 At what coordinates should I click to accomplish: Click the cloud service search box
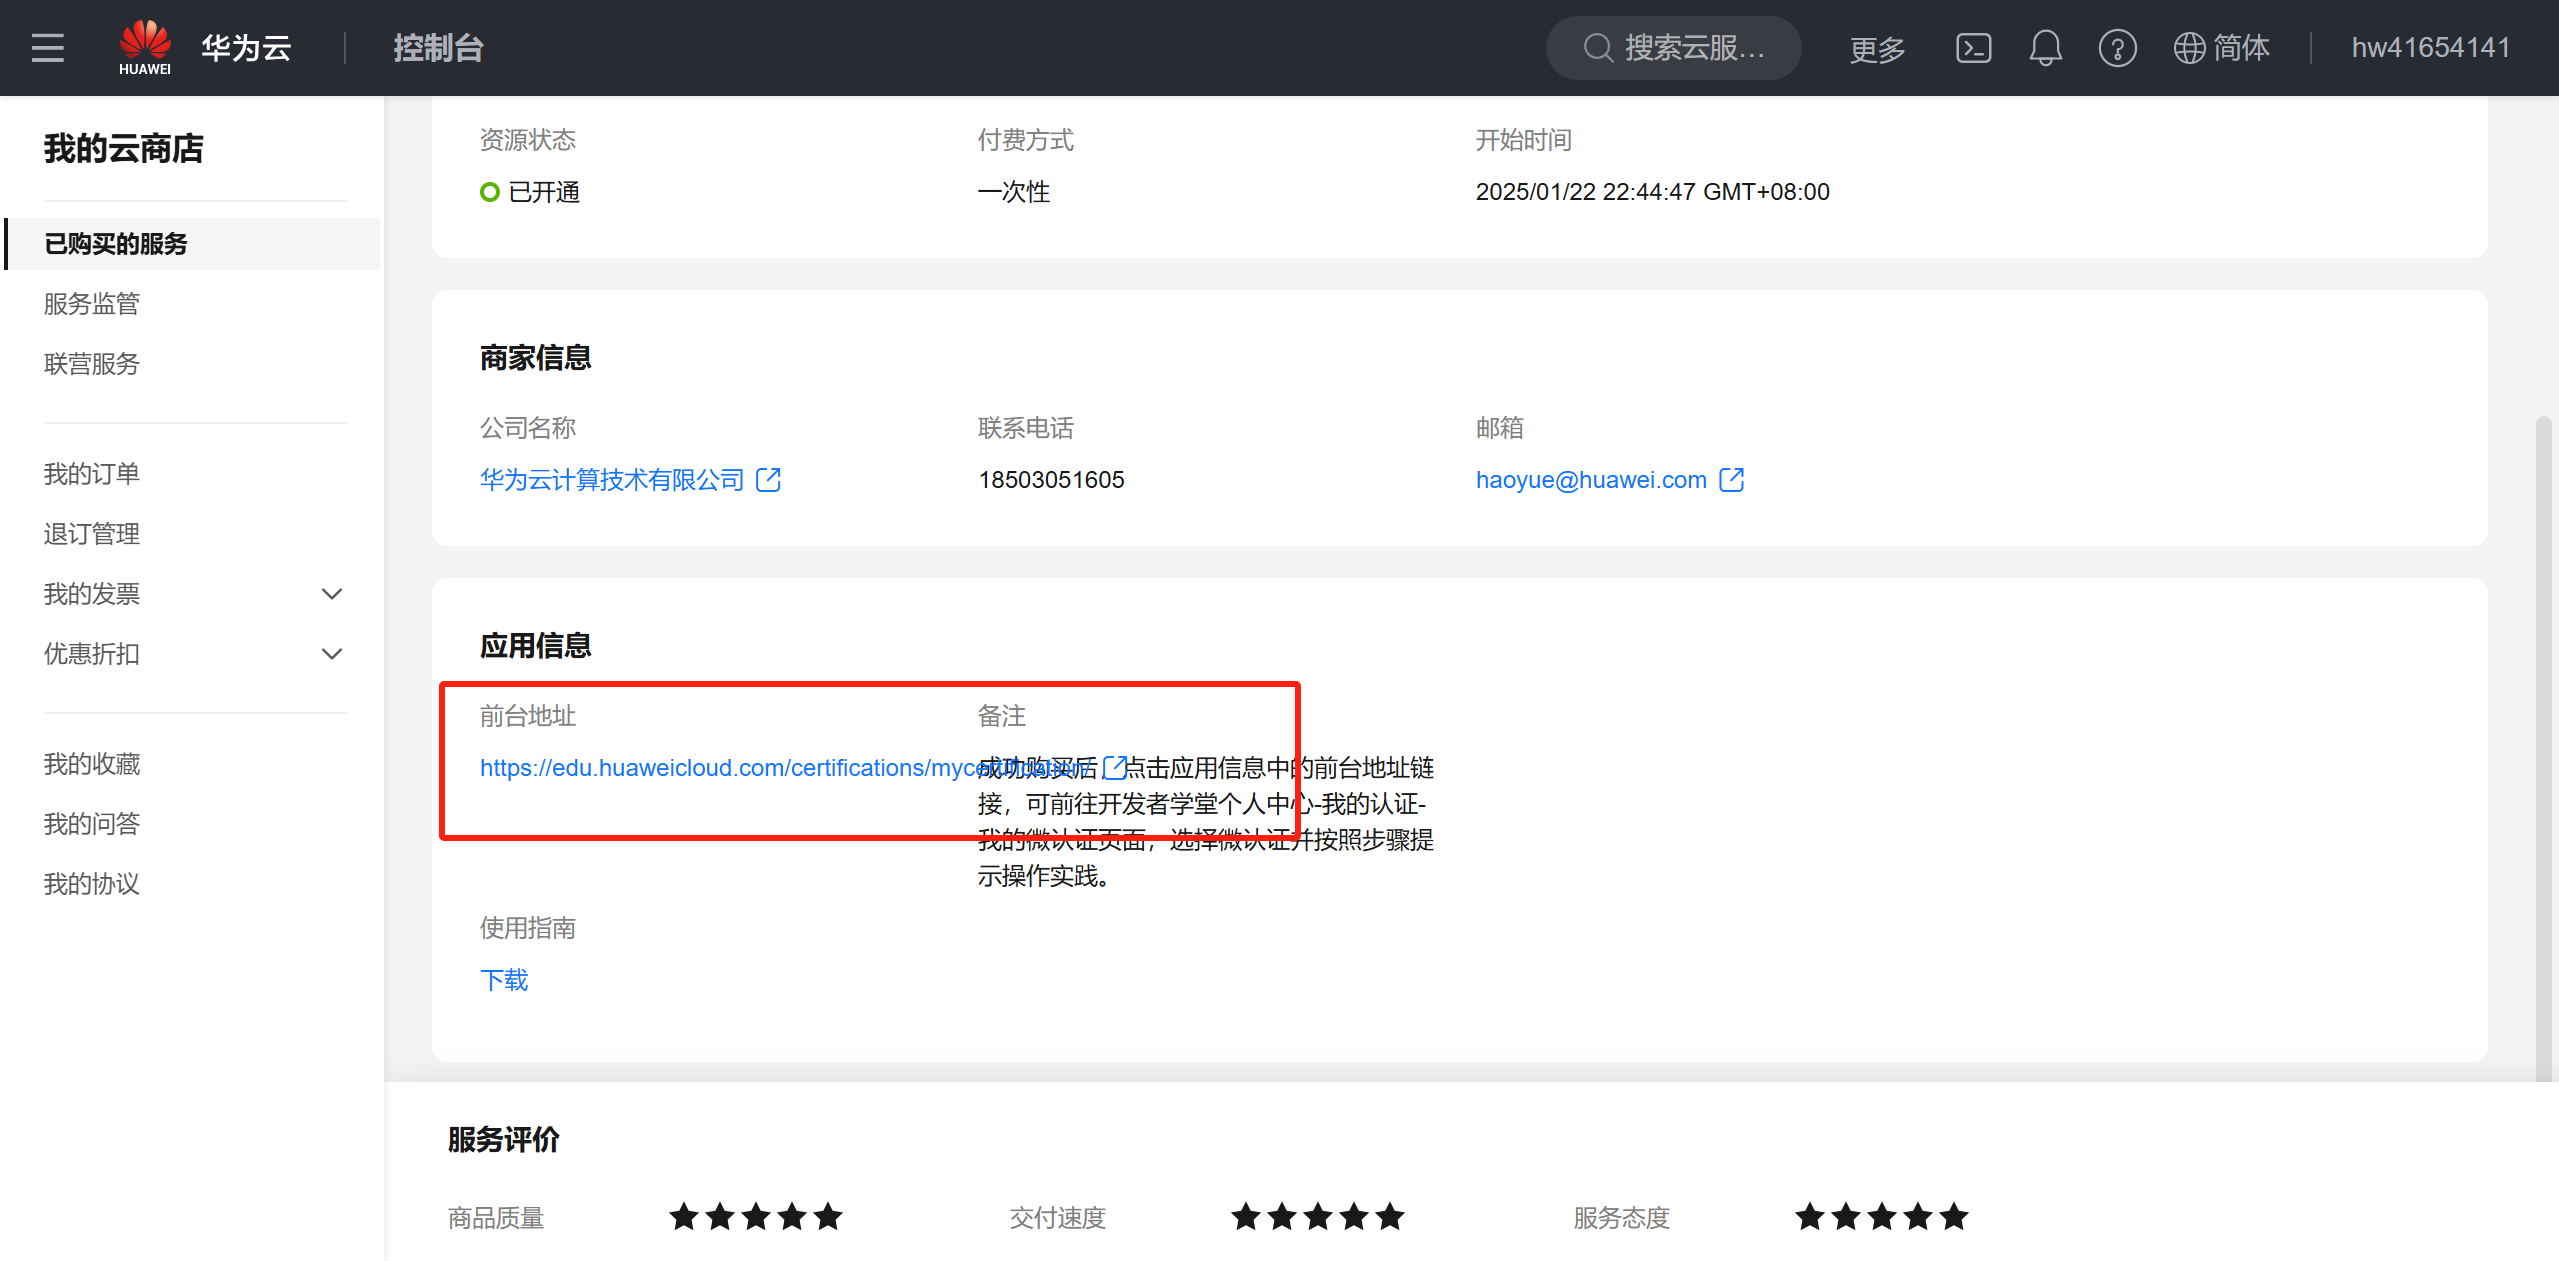(x=1674, y=48)
